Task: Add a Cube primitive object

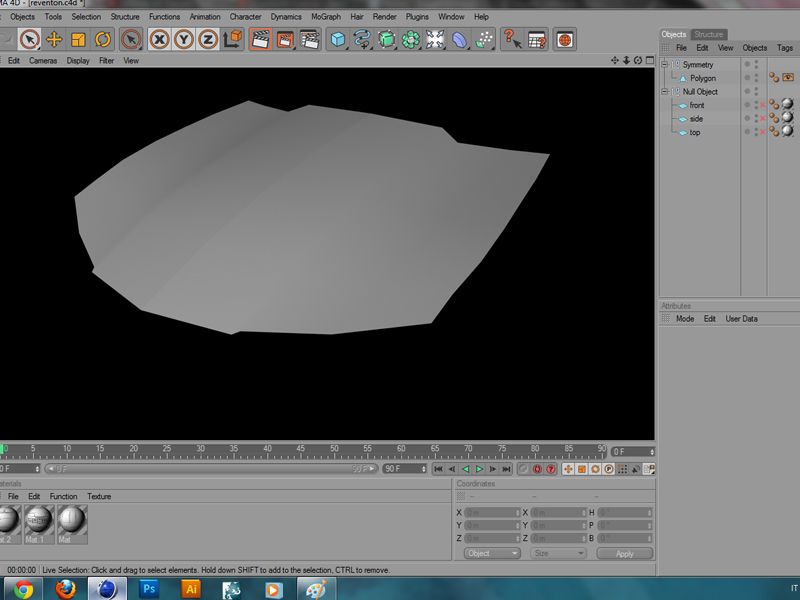Action: click(x=338, y=39)
